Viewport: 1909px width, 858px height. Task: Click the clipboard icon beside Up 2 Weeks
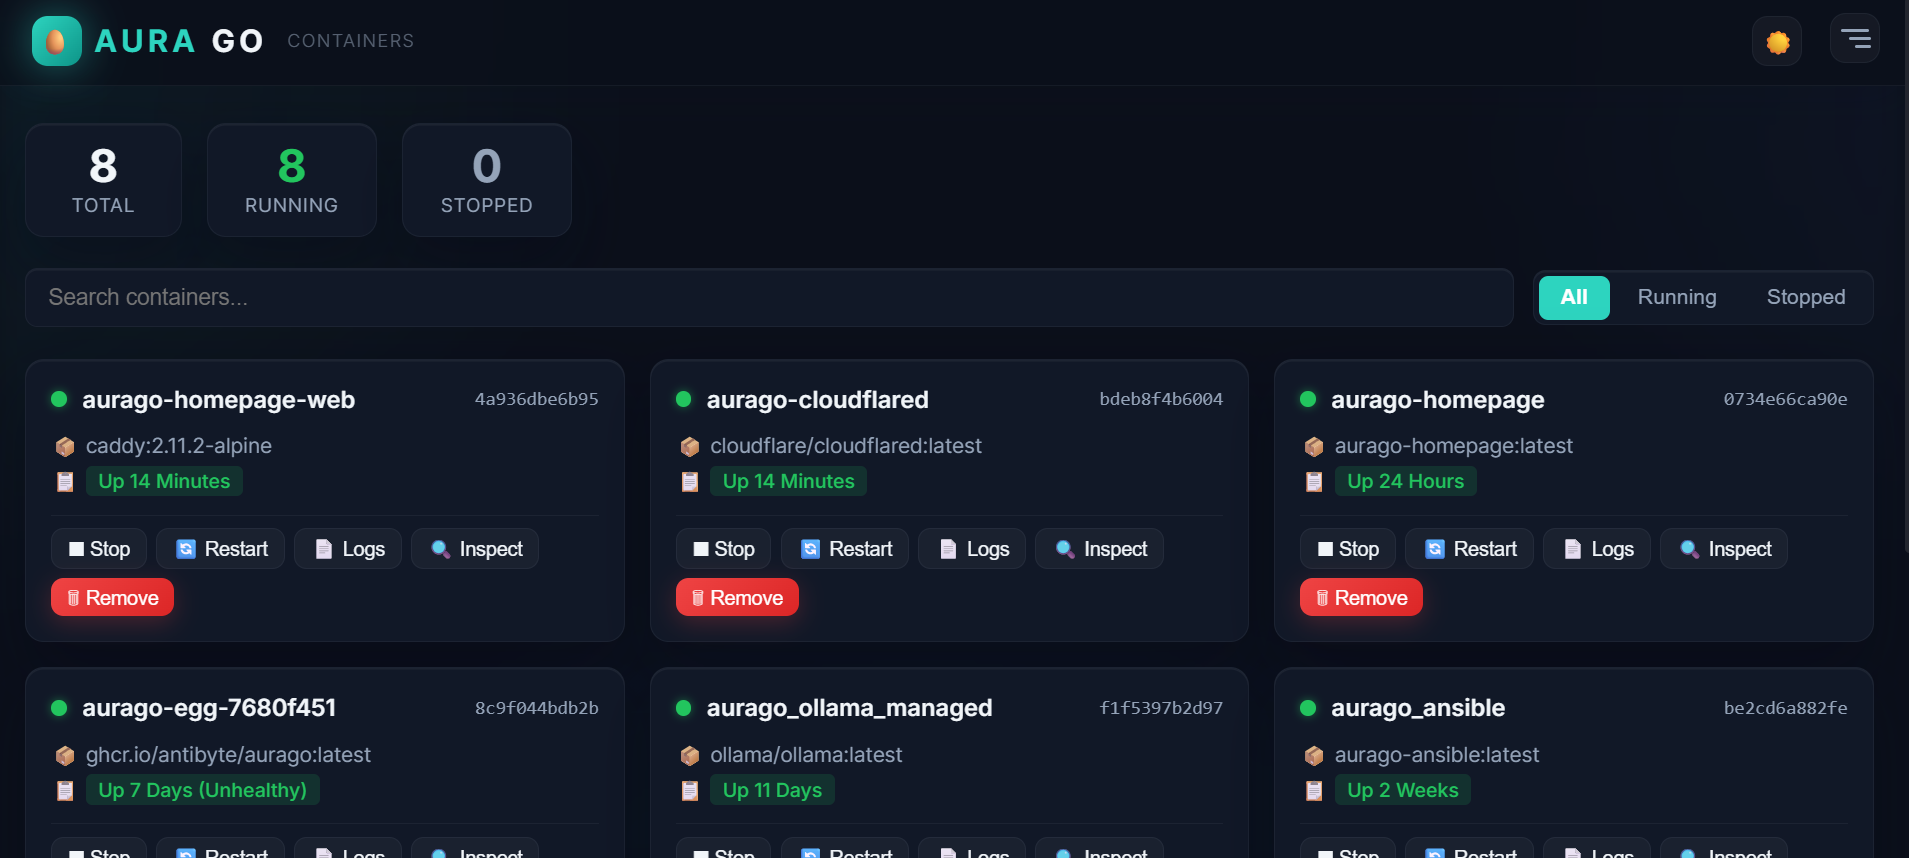(x=1314, y=791)
